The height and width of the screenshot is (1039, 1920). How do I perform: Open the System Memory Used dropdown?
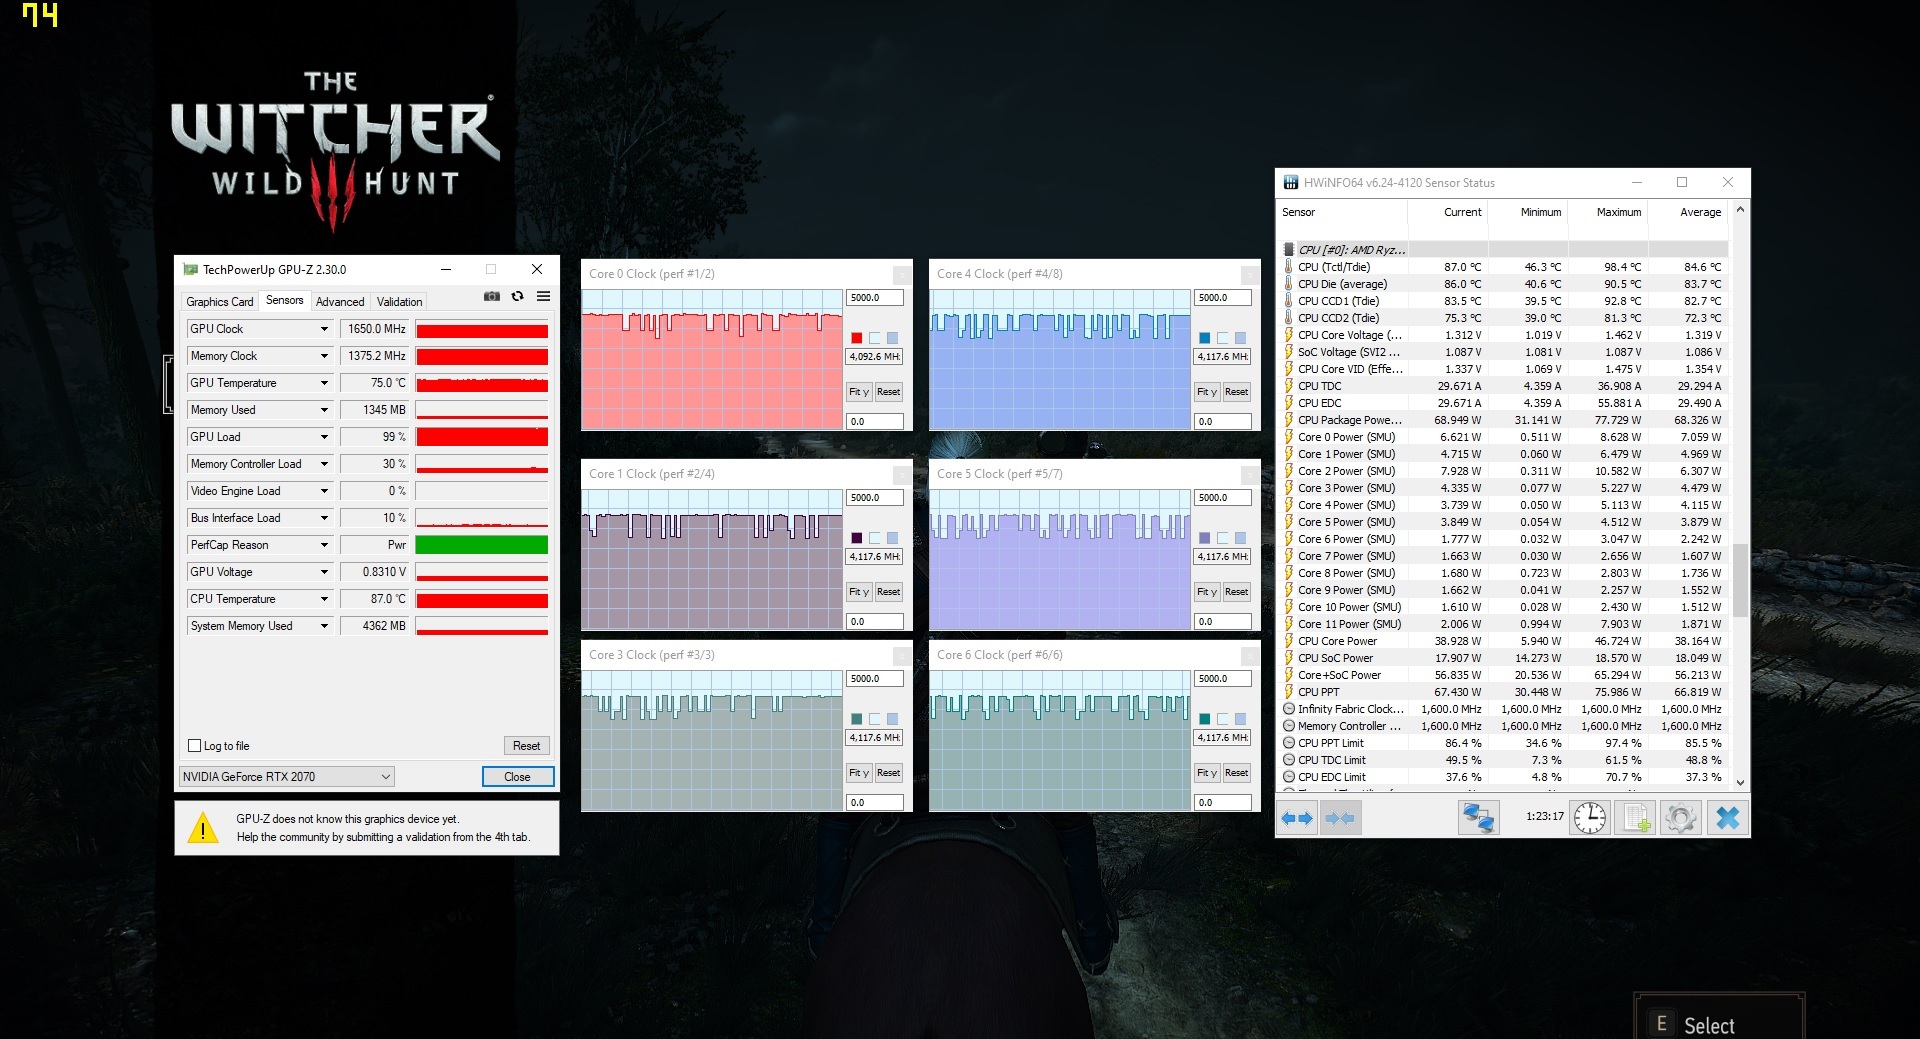coord(324,626)
